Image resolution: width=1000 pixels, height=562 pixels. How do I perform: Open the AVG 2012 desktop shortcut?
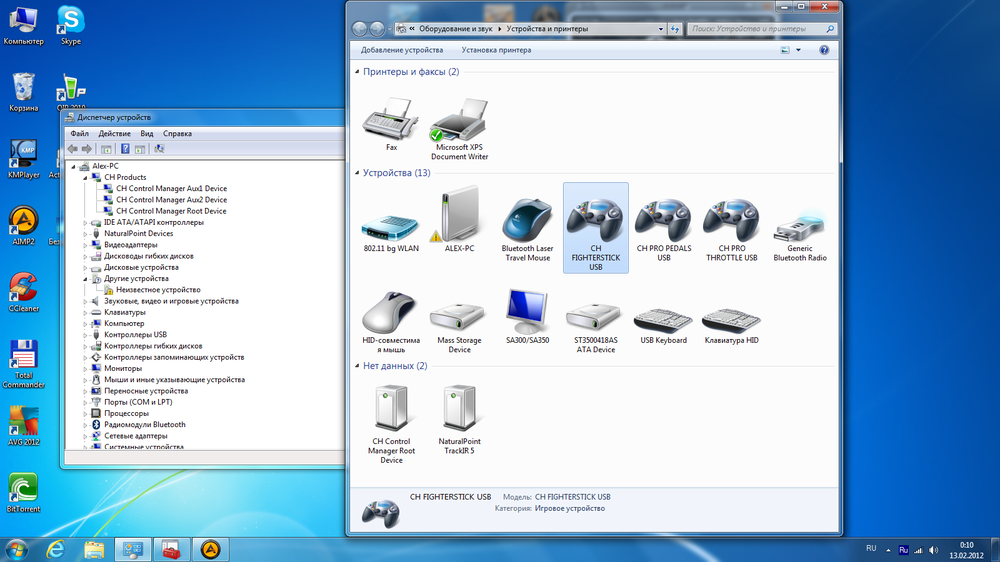(x=24, y=425)
